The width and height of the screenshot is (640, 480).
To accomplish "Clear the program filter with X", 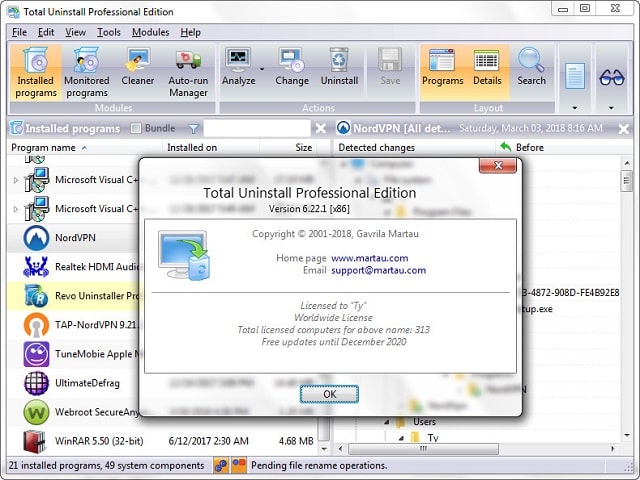I will point(321,129).
